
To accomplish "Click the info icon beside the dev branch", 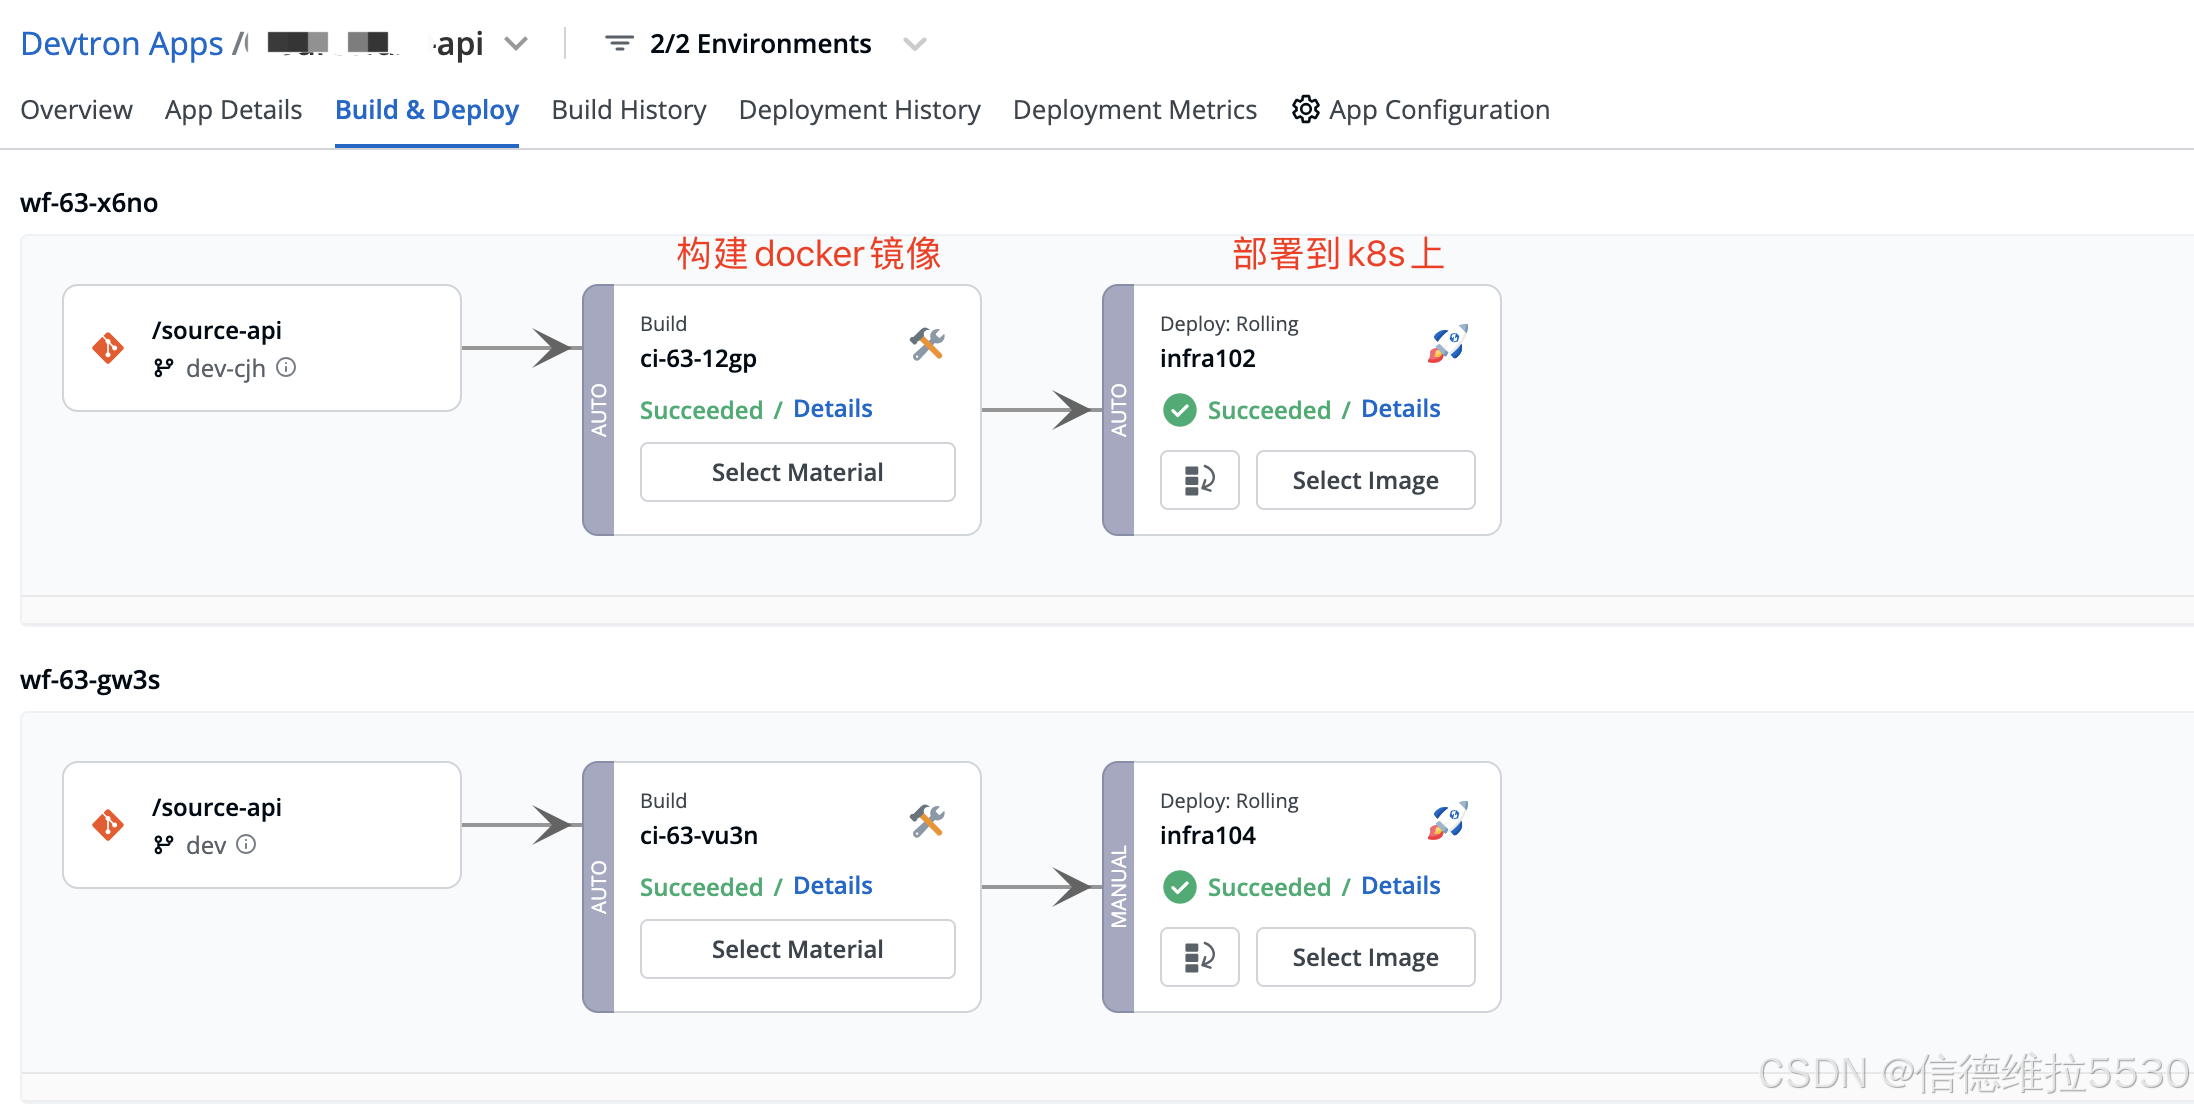I will click(x=246, y=844).
